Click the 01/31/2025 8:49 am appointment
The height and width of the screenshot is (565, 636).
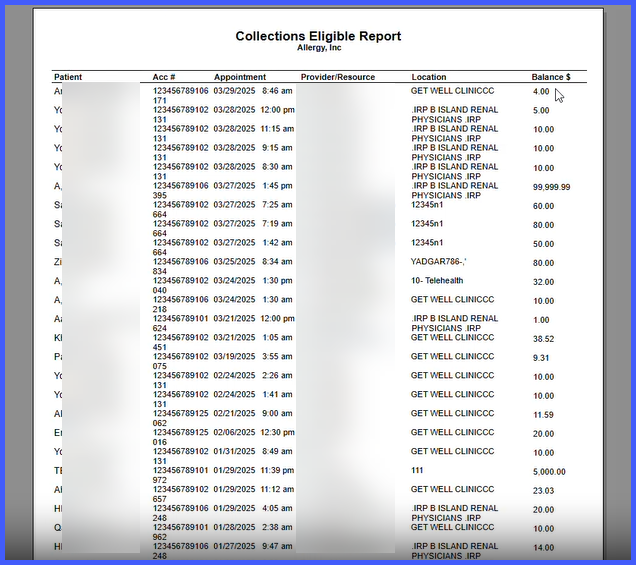coord(253,451)
